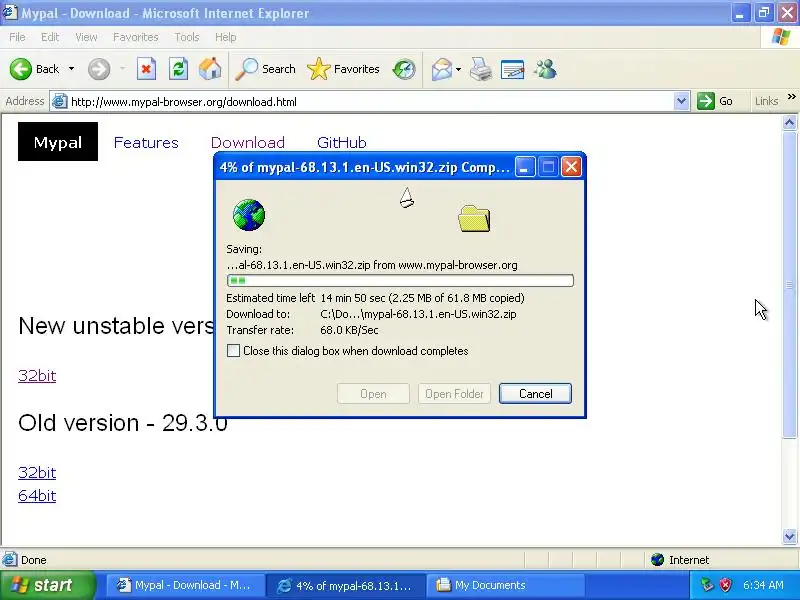Open the Features page link
Viewport: 800px width, 600px height.
point(146,142)
